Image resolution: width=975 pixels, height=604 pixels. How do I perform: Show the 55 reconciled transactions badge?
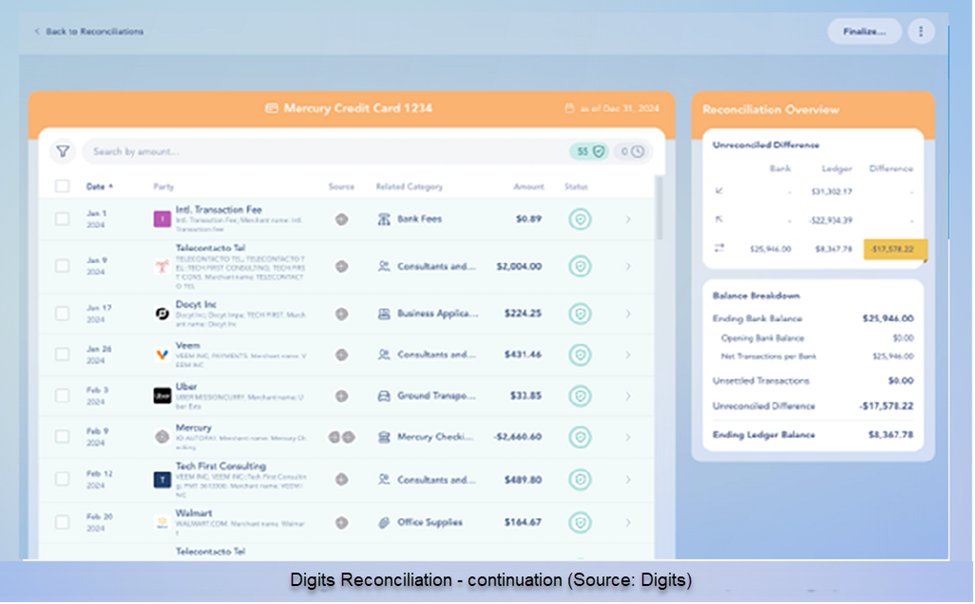pyautogui.click(x=589, y=151)
